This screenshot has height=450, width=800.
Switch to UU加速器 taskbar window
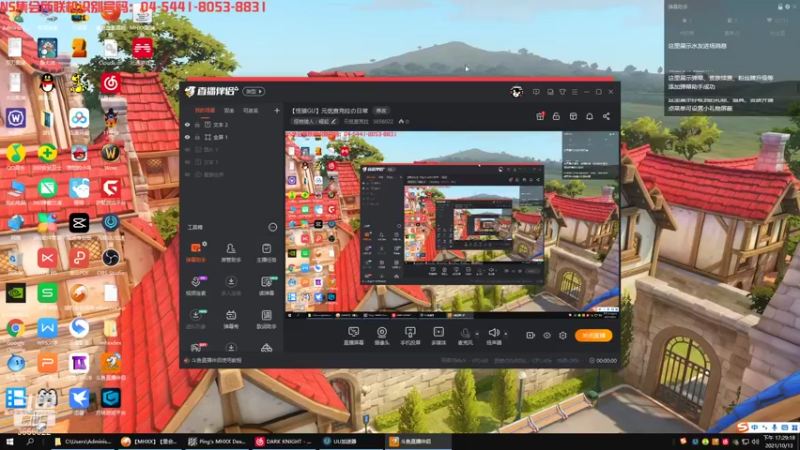[x=351, y=441]
